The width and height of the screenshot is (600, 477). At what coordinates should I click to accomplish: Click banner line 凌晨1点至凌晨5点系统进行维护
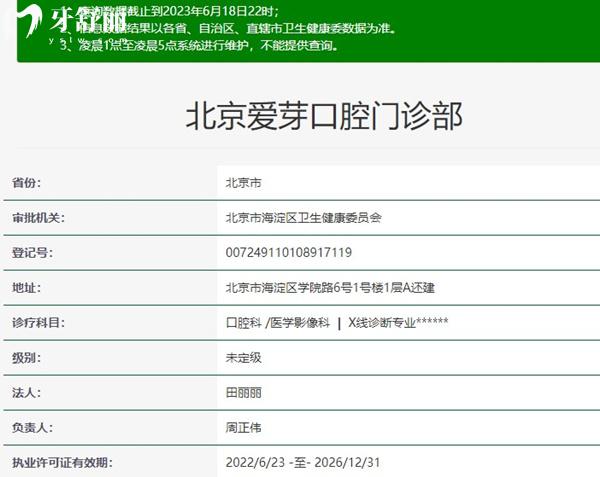(x=199, y=46)
